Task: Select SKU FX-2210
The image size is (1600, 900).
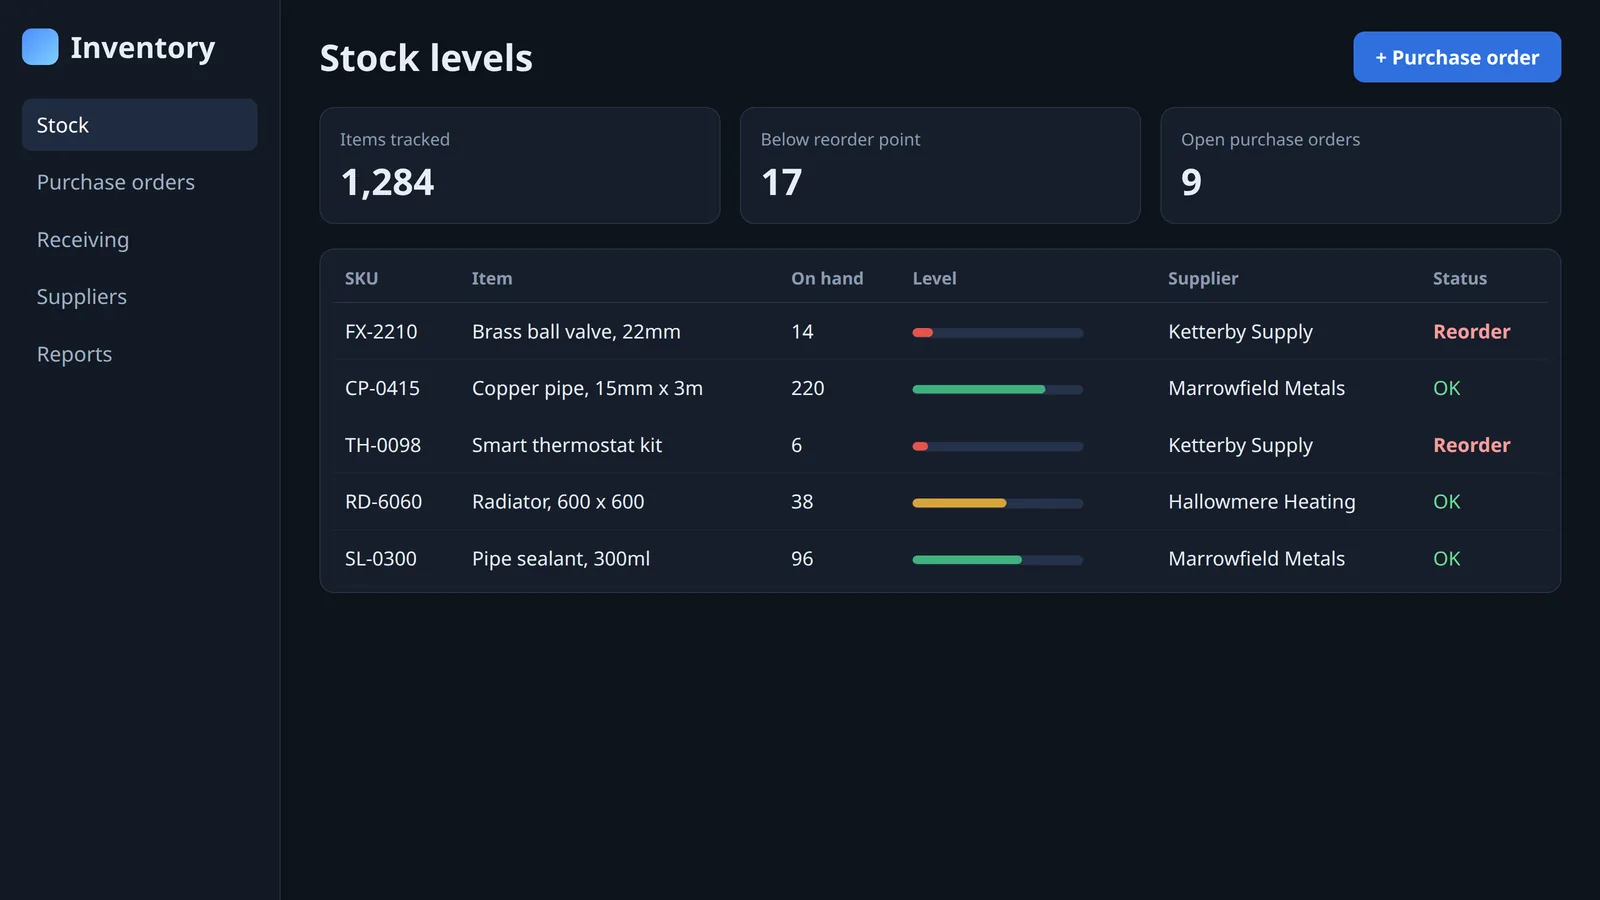Action: pyautogui.click(x=381, y=332)
